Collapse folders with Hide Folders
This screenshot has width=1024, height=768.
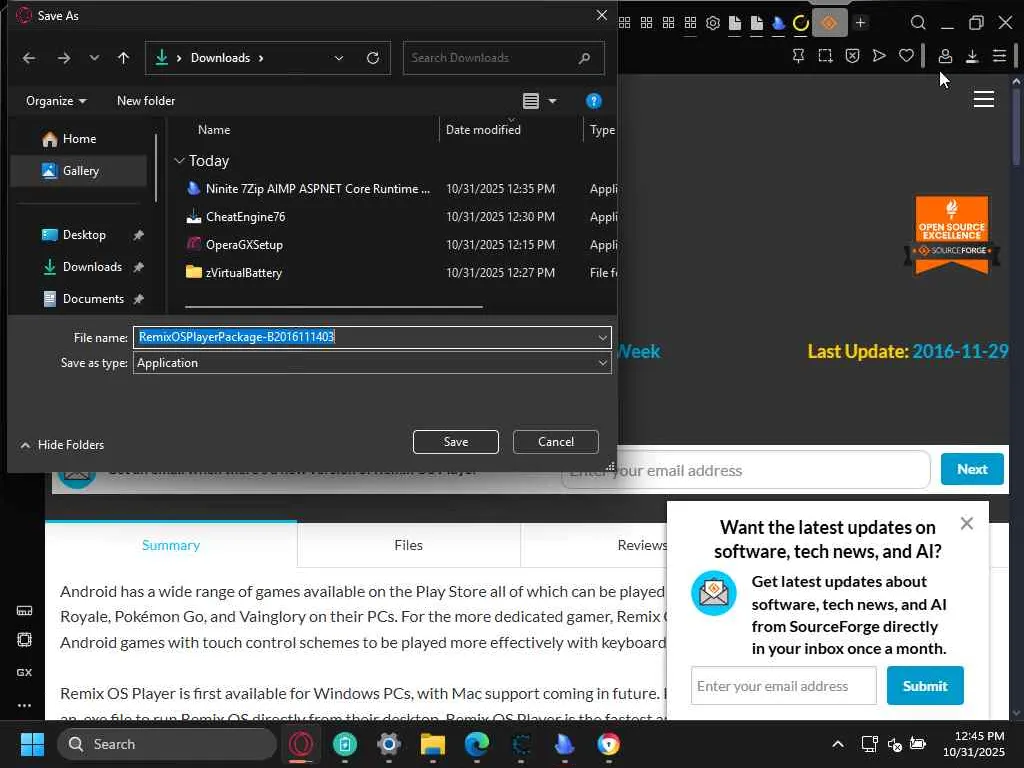click(62, 445)
